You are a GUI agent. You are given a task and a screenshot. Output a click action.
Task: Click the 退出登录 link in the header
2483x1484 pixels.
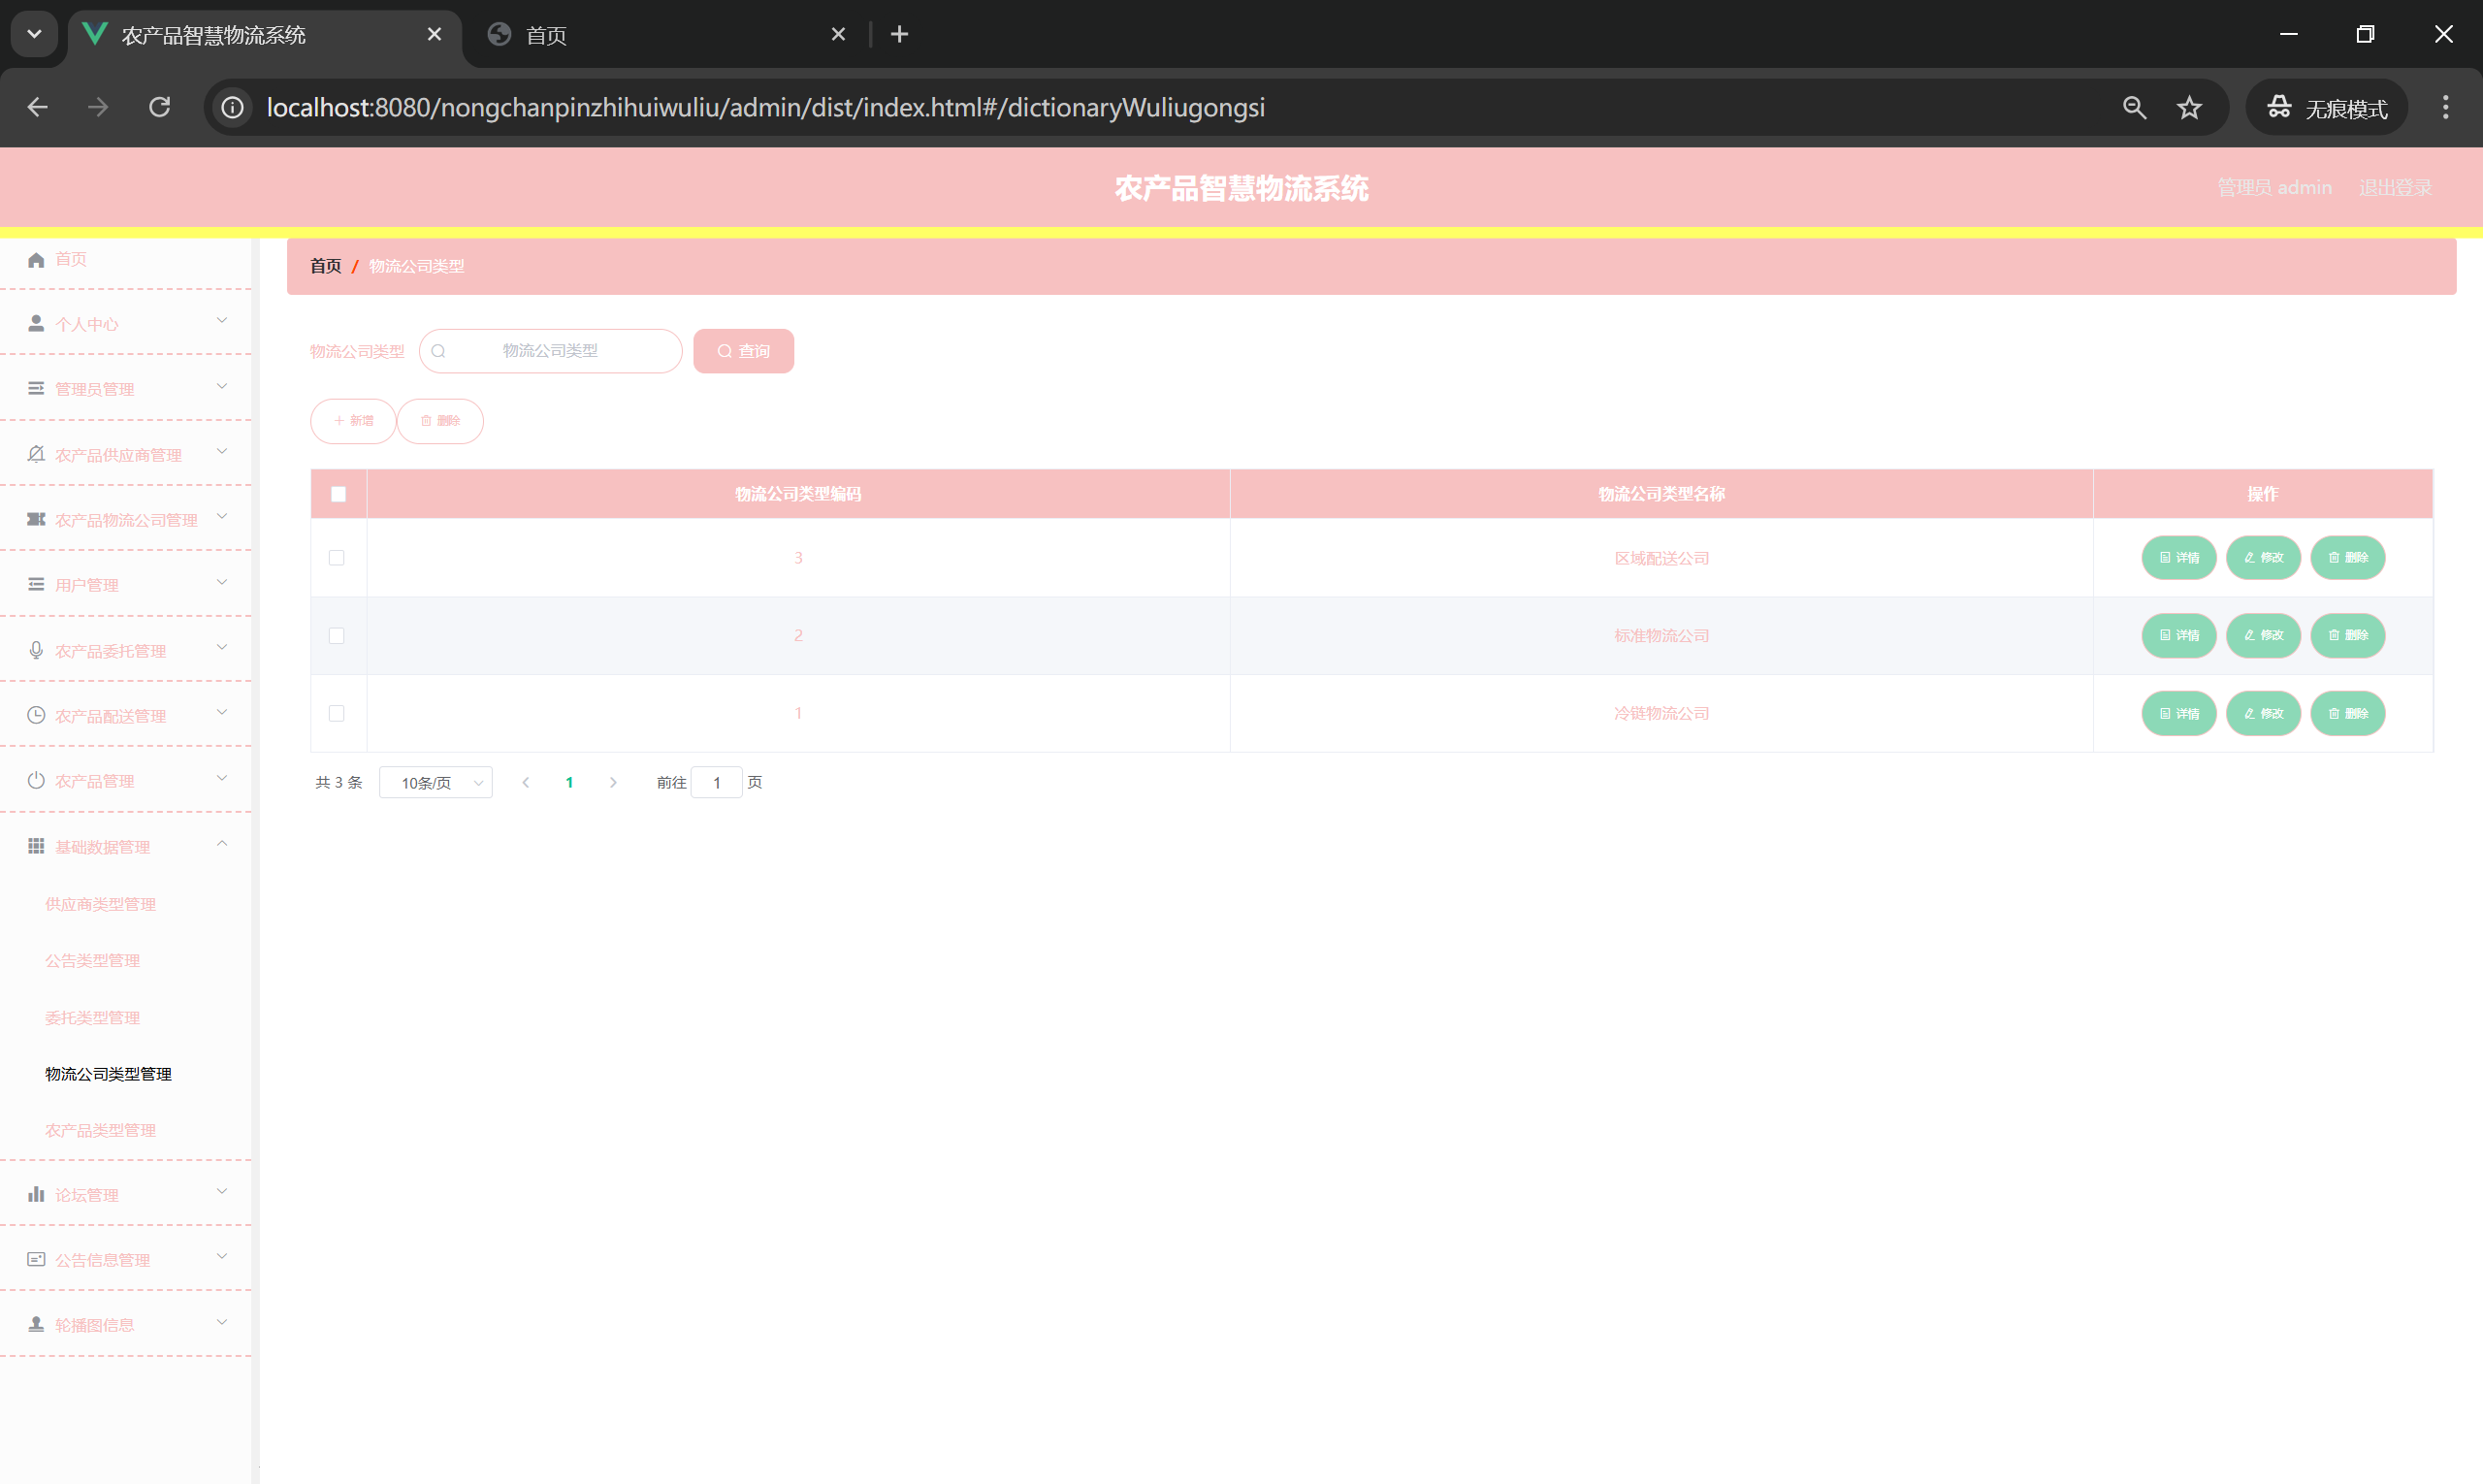click(x=2395, y=188)
